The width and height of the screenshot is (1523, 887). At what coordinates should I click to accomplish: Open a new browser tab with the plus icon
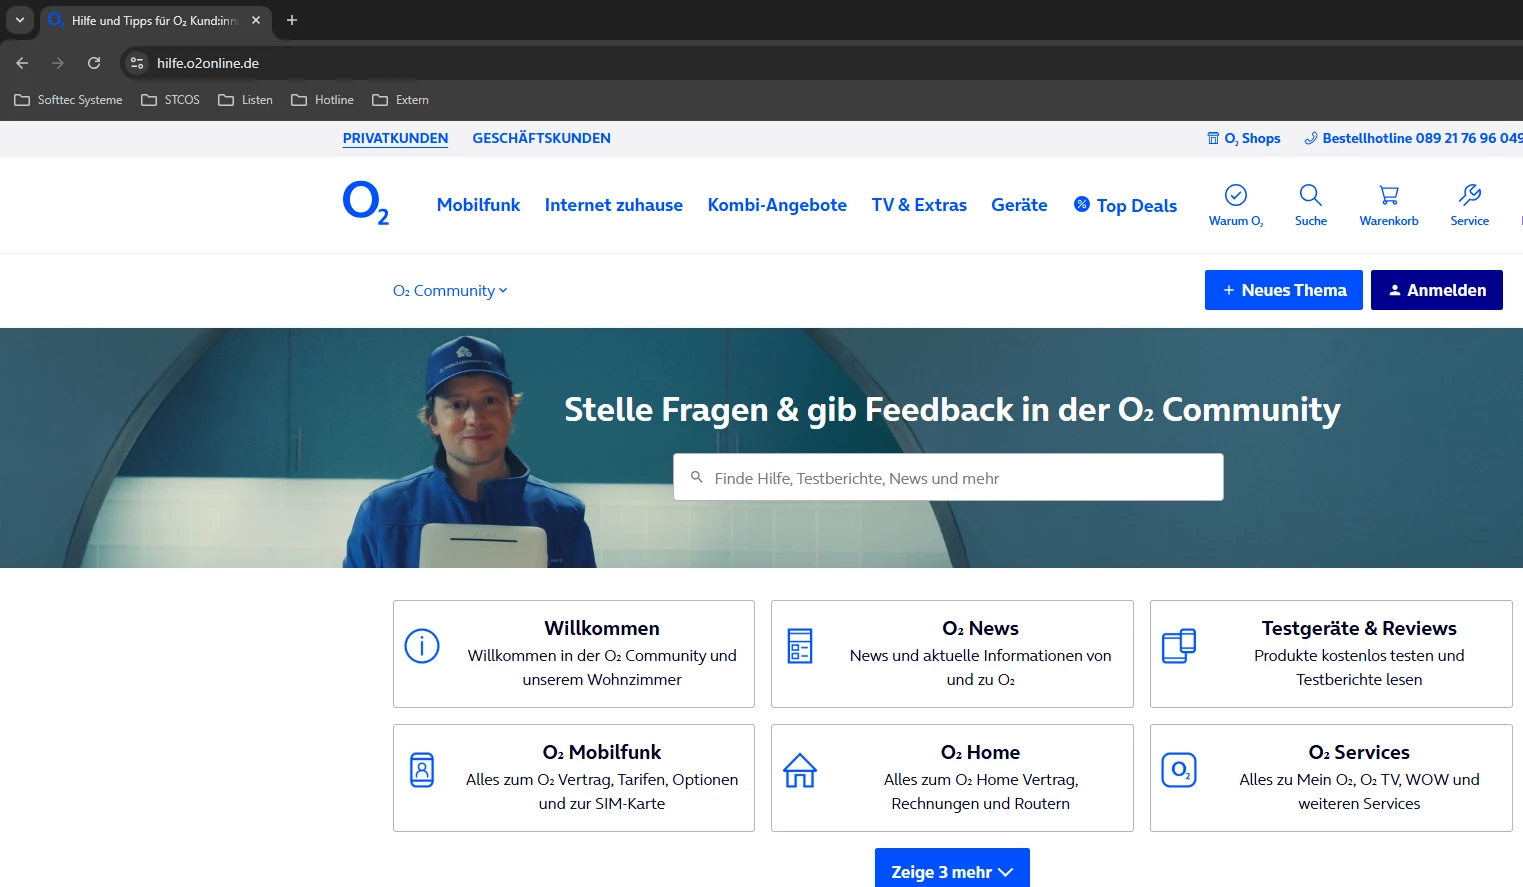click(x=292, y=20)
